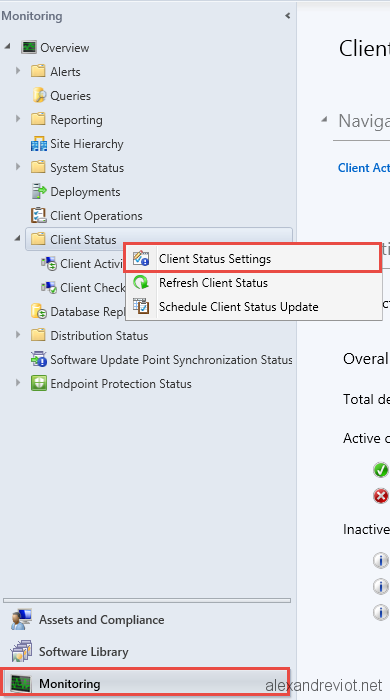The width and height of the screenshot is (390, 700).
Task: Collapse the Client Status tree node
Action: coord(18,239)
